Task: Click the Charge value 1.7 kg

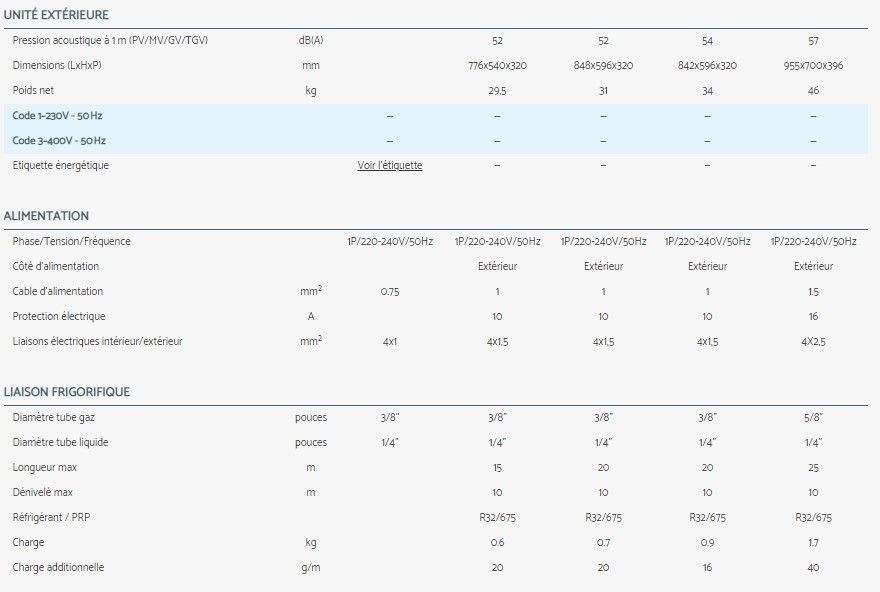Action: (813, 542)
